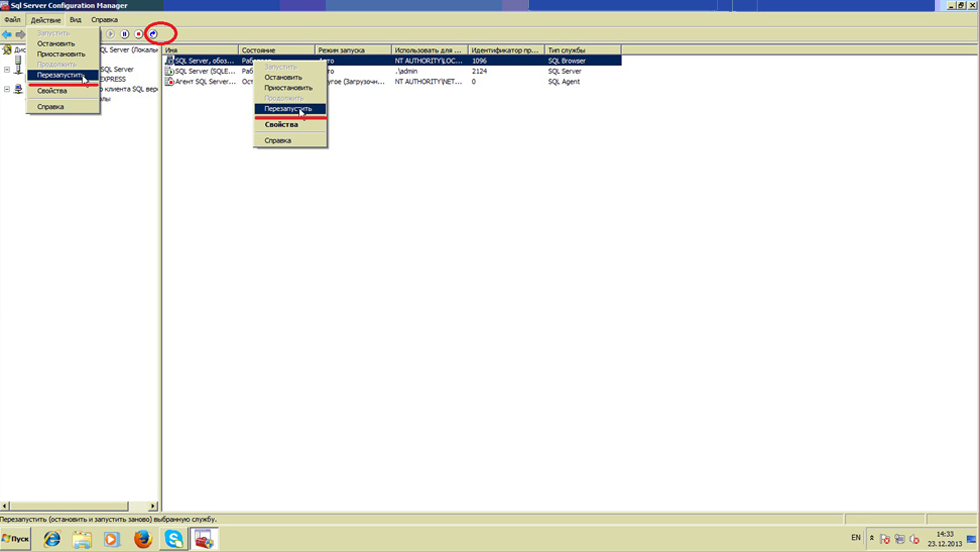Choose Перезапустить in the right context menu

288,108
